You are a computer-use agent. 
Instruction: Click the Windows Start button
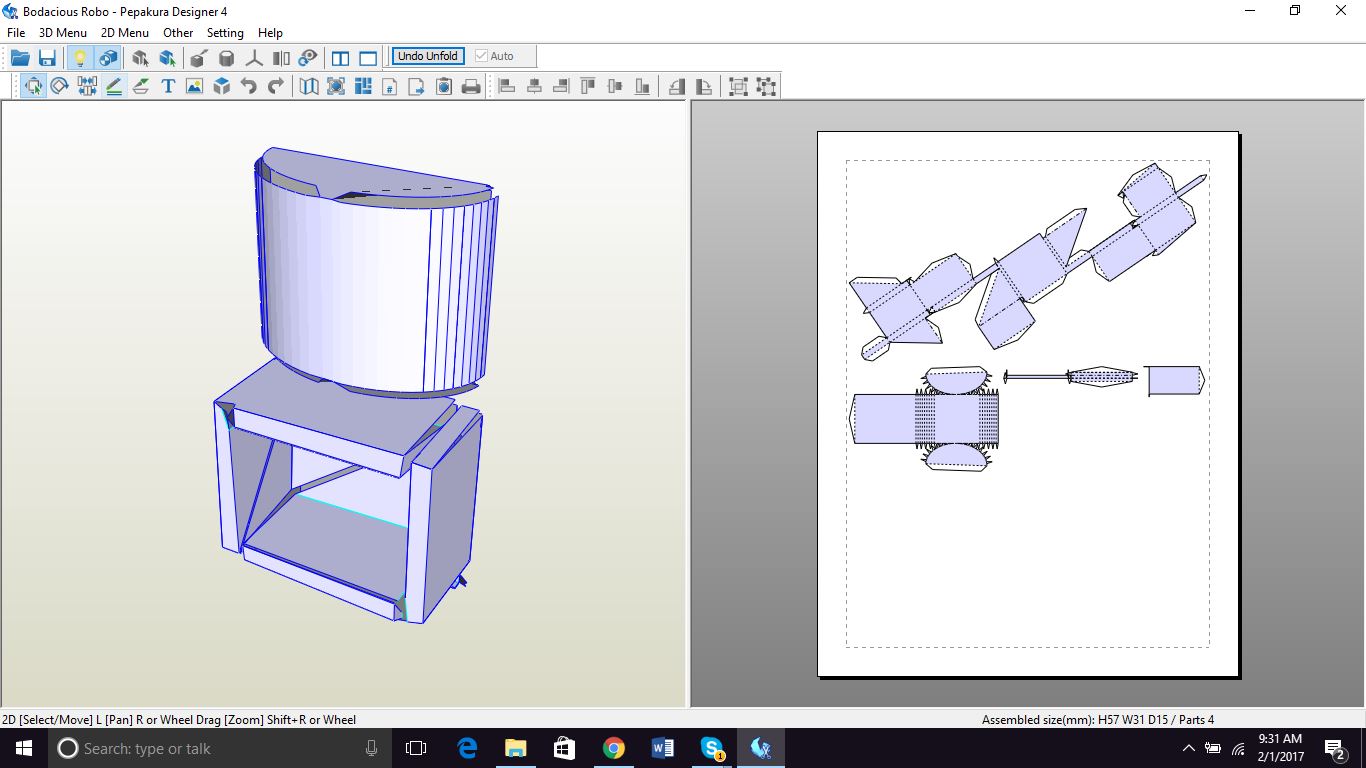point(24,748)
